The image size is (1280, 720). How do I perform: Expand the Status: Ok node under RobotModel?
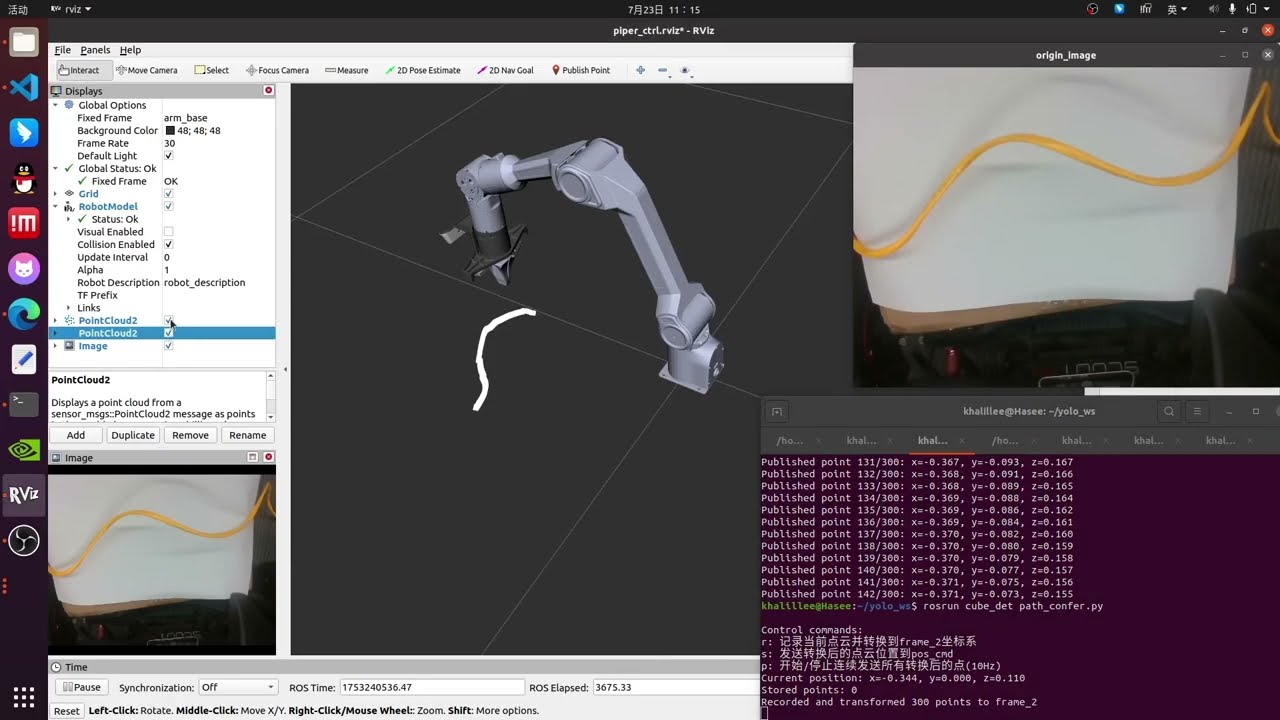[69, 219]
